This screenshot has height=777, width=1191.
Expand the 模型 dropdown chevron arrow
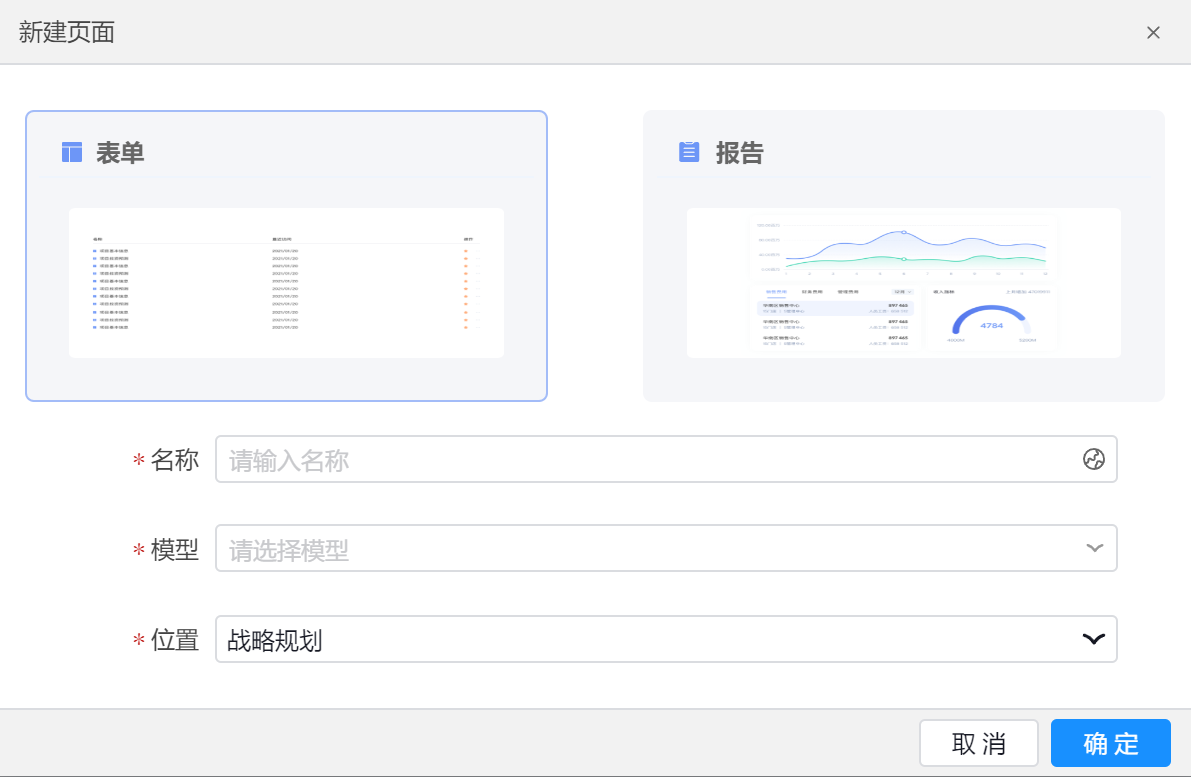pos(1094,548)
